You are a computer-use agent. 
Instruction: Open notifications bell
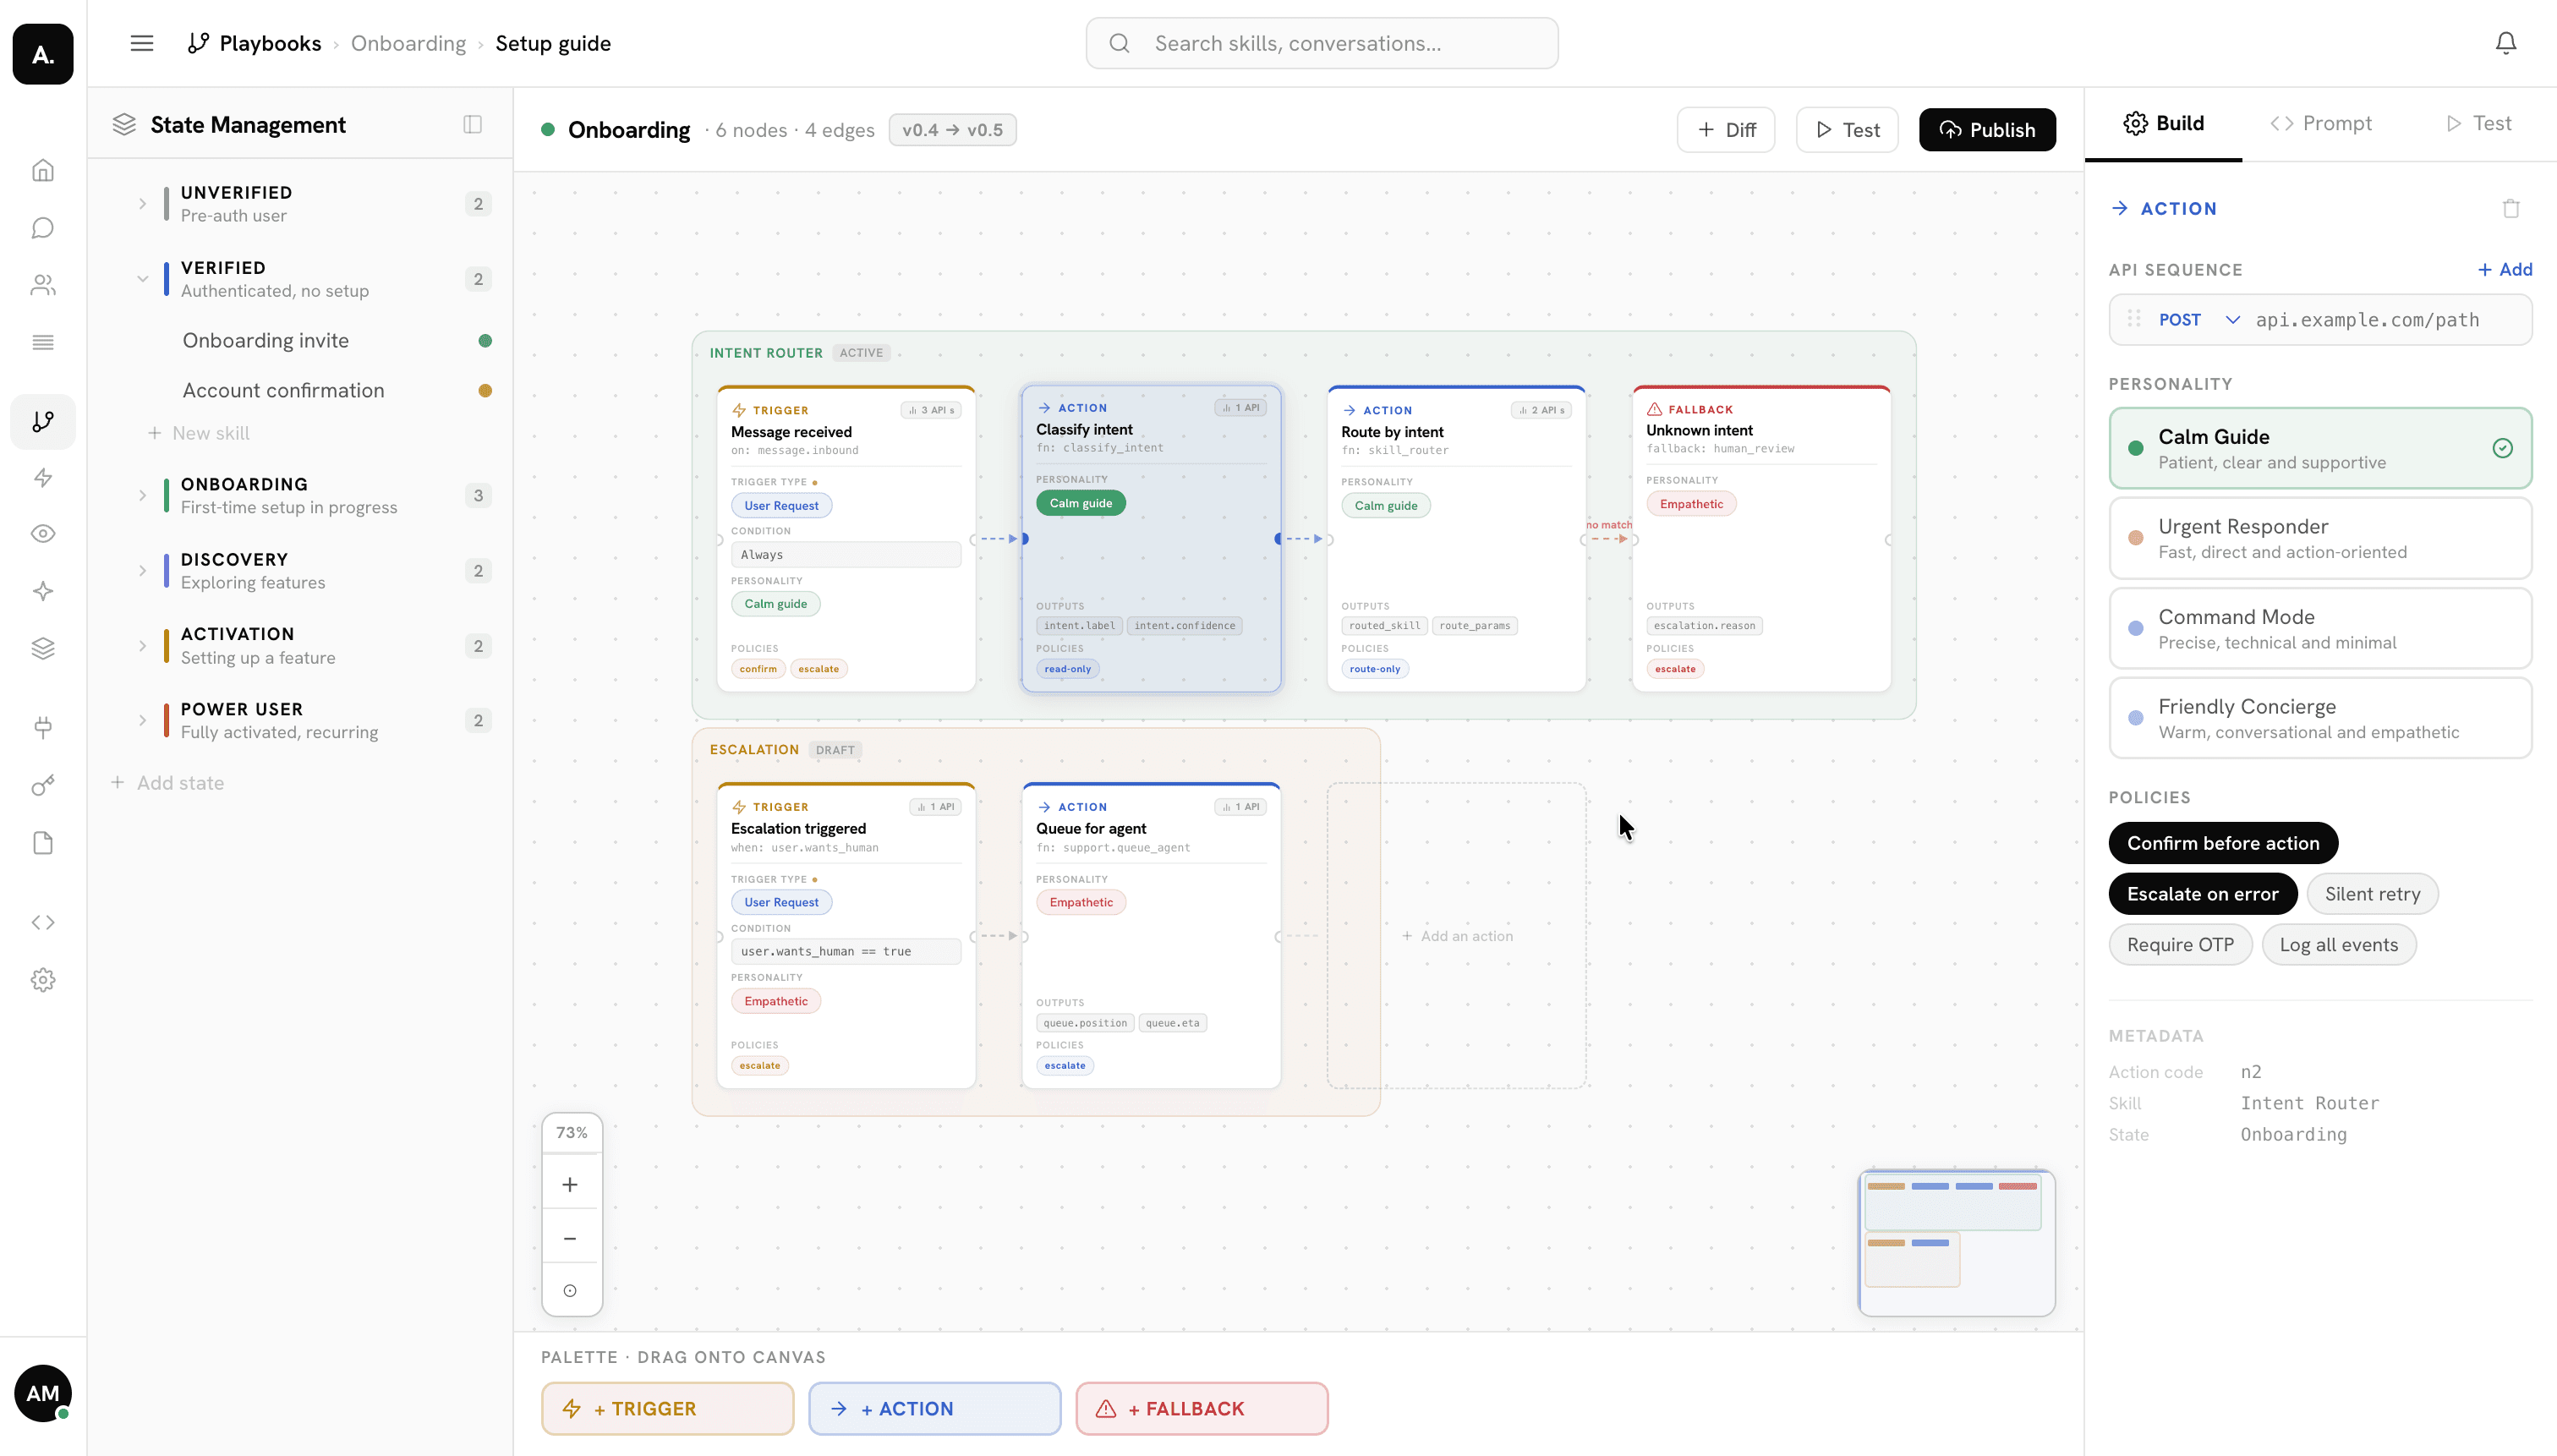(x=2506, y=43)
